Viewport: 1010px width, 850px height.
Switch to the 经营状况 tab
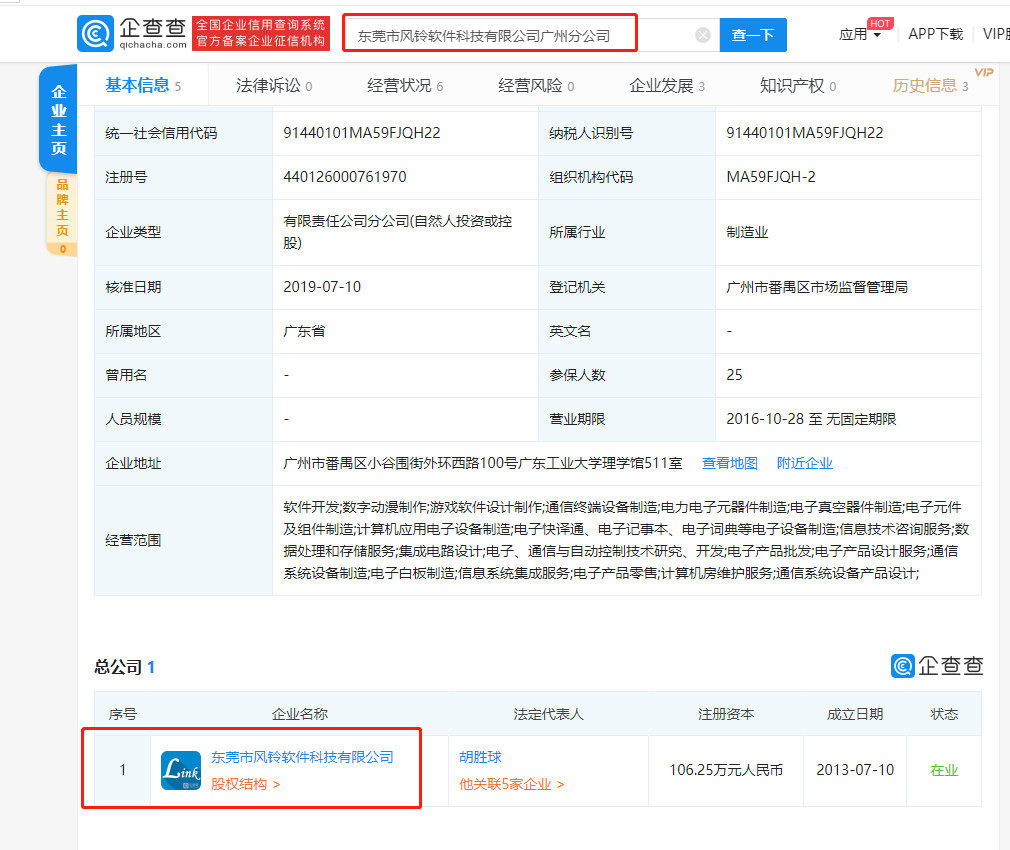pos(405,85)
